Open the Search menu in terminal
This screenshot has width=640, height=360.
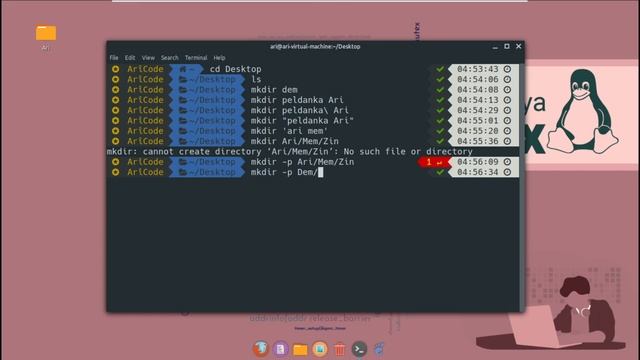(169, 58)
